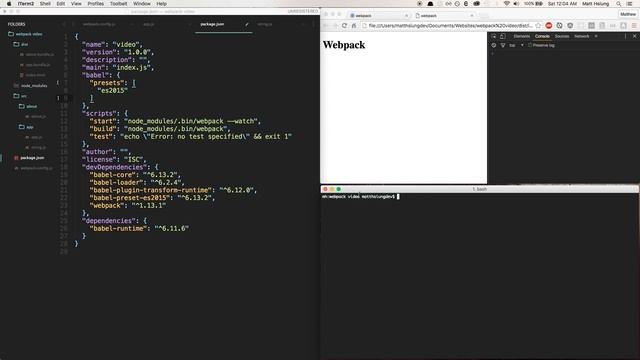
Task: Collapse the dist folder
Action: [x=21, y=44]
